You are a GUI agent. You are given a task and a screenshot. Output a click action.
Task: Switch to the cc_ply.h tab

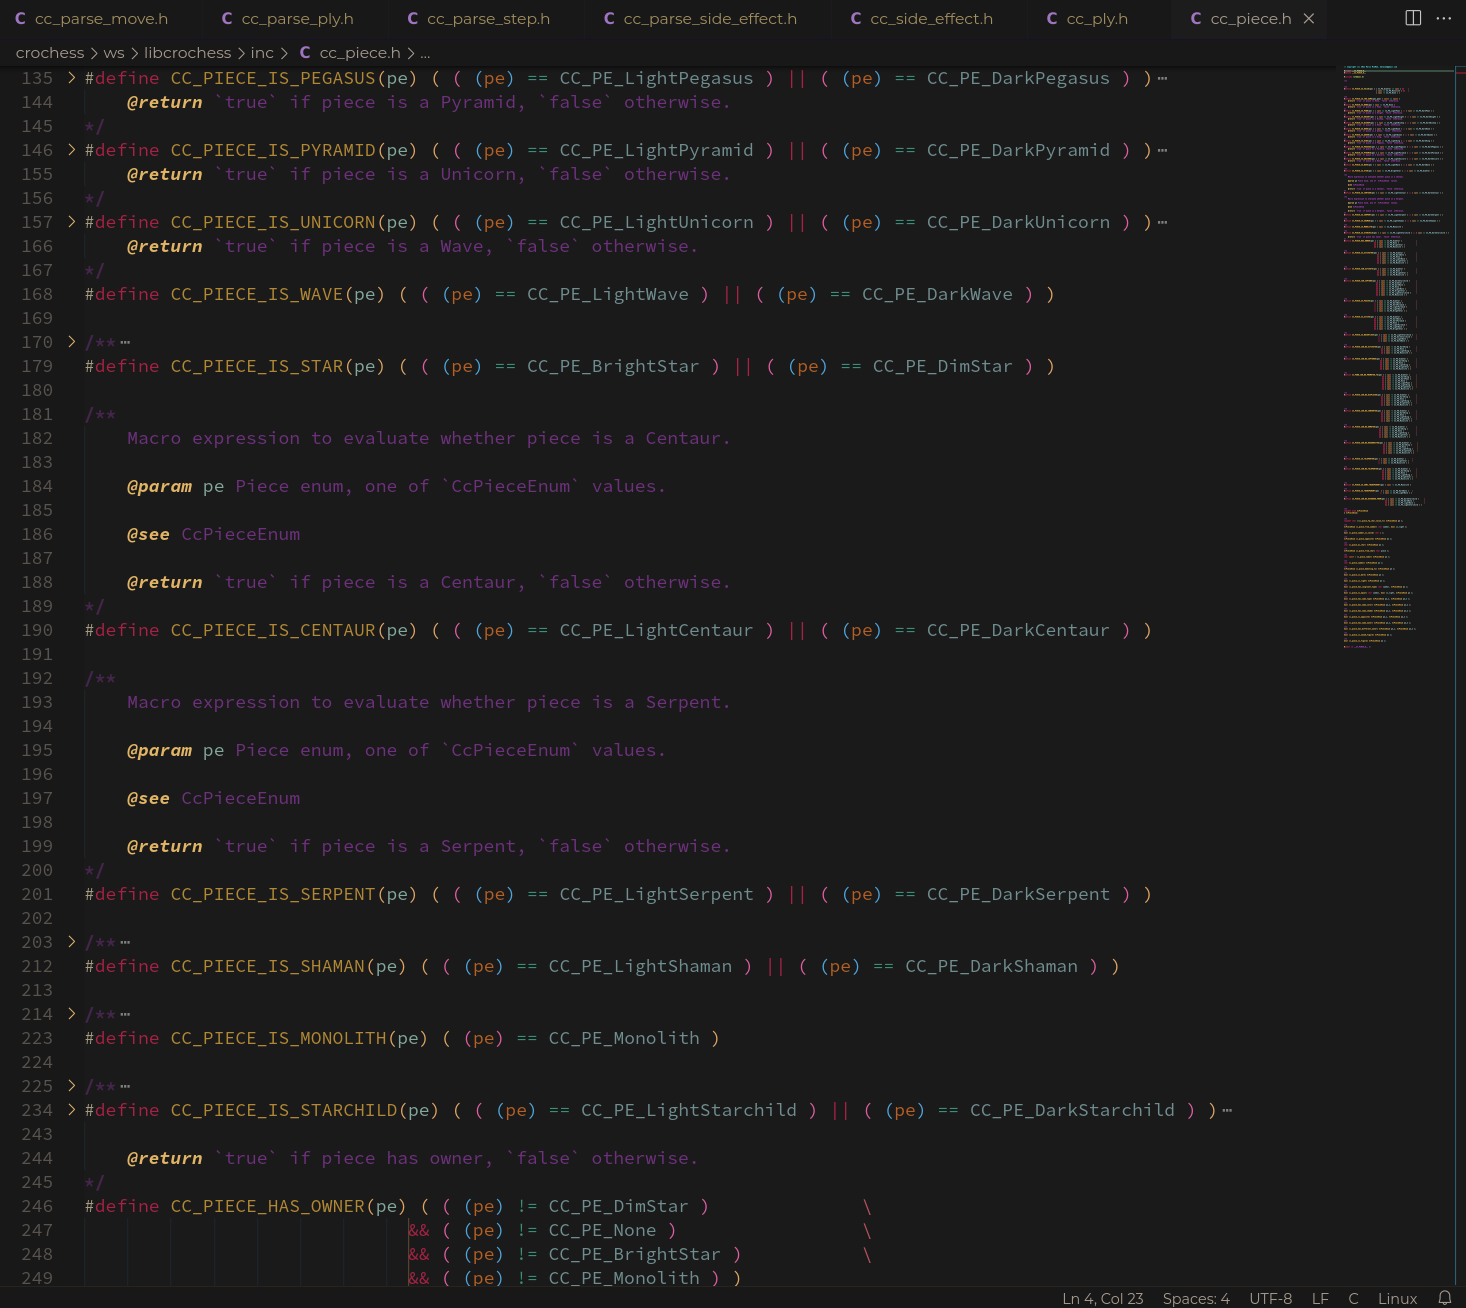pos(1086,19)
